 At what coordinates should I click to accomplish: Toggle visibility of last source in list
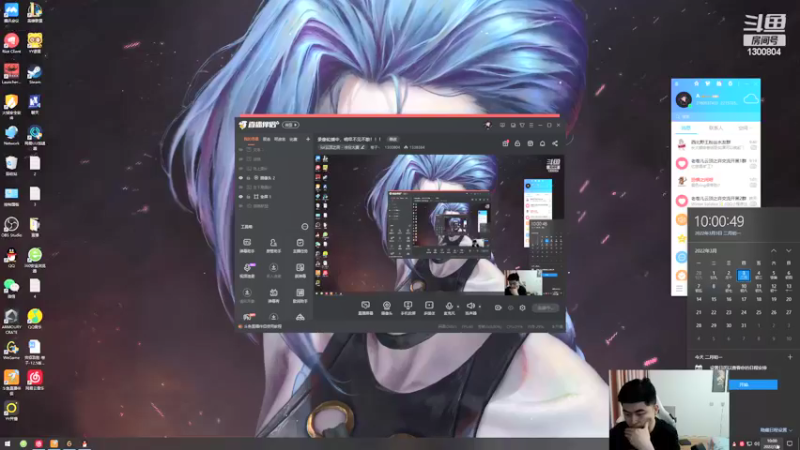point(241,206)
